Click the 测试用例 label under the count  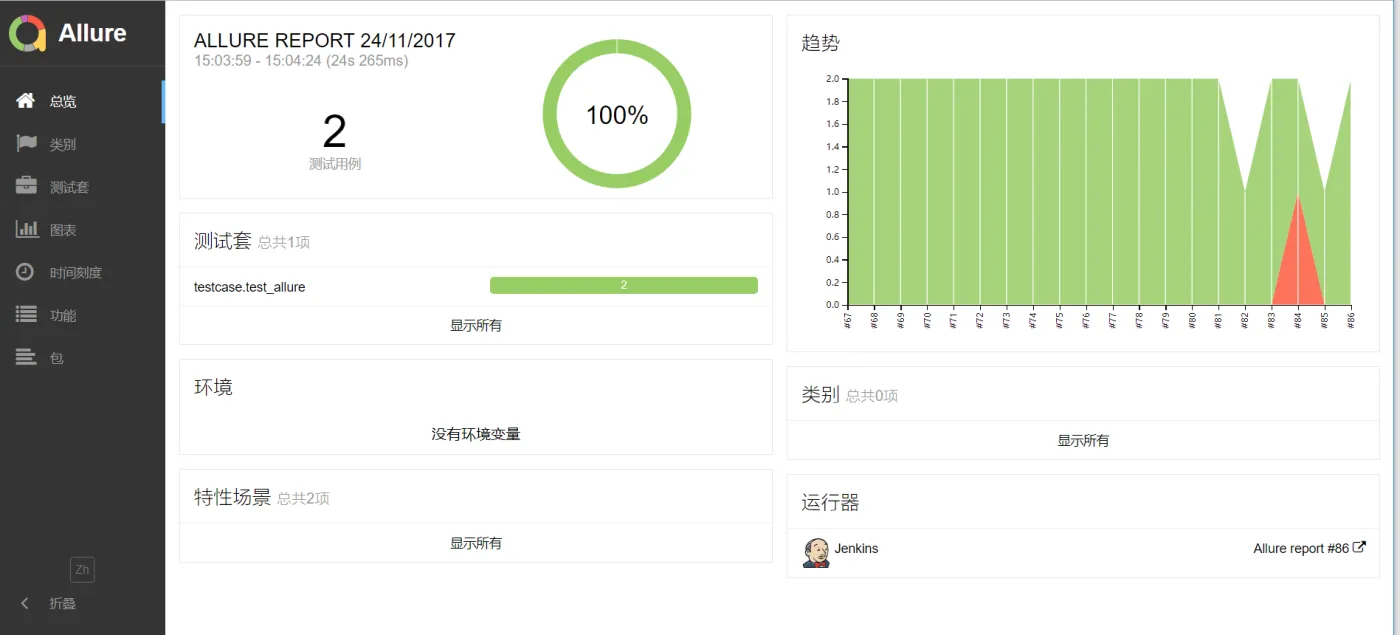coord(335,164)
